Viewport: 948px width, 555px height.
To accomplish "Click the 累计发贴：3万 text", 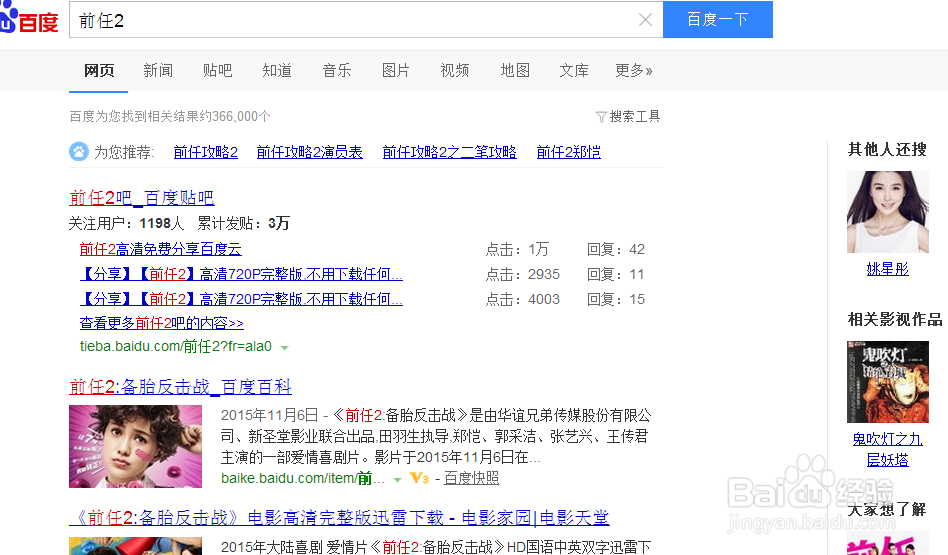I will [244, 224].
